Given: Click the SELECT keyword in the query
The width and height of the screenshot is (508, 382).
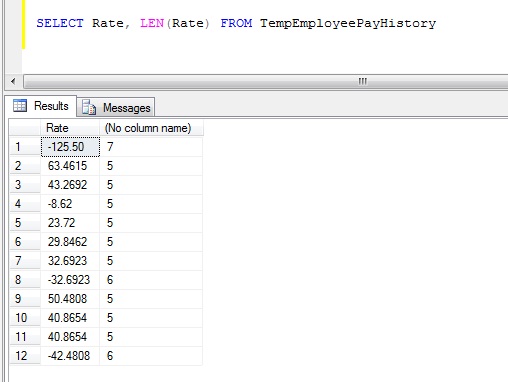Looking at the screenshot, I should [60, 23].
